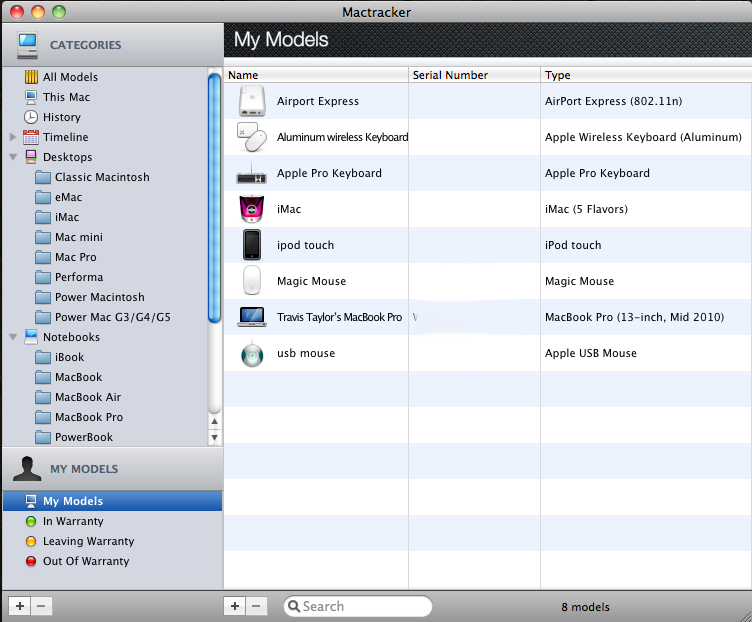
Task: Click the ipod touch device icon
Action: pyautogui.click(x=252, y=245)
